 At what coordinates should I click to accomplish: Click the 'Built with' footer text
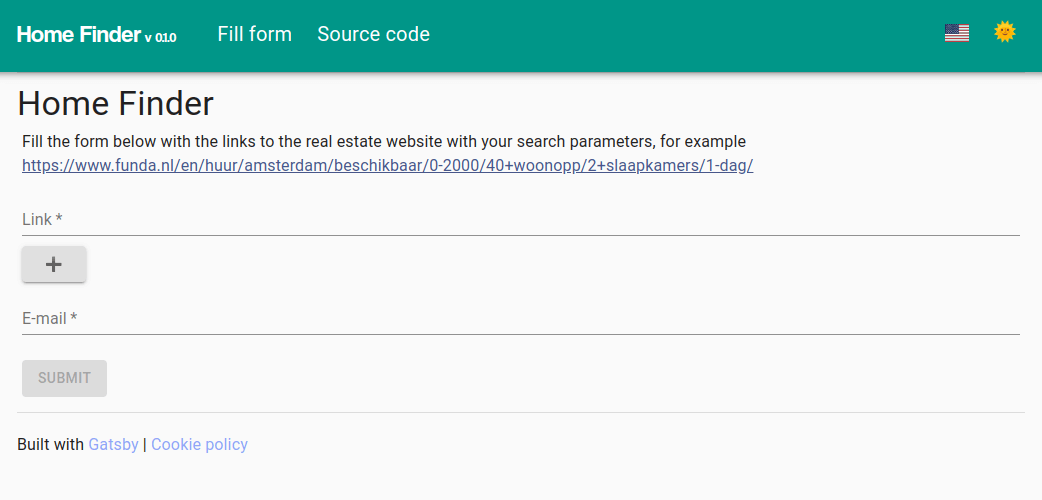[x=50, y=444]
